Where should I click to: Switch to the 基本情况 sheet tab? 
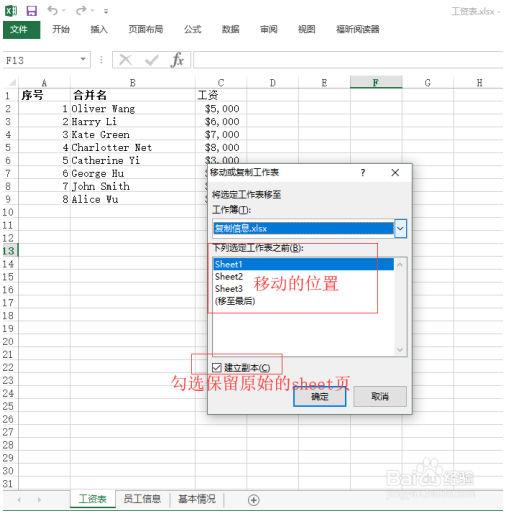(197, 499)
